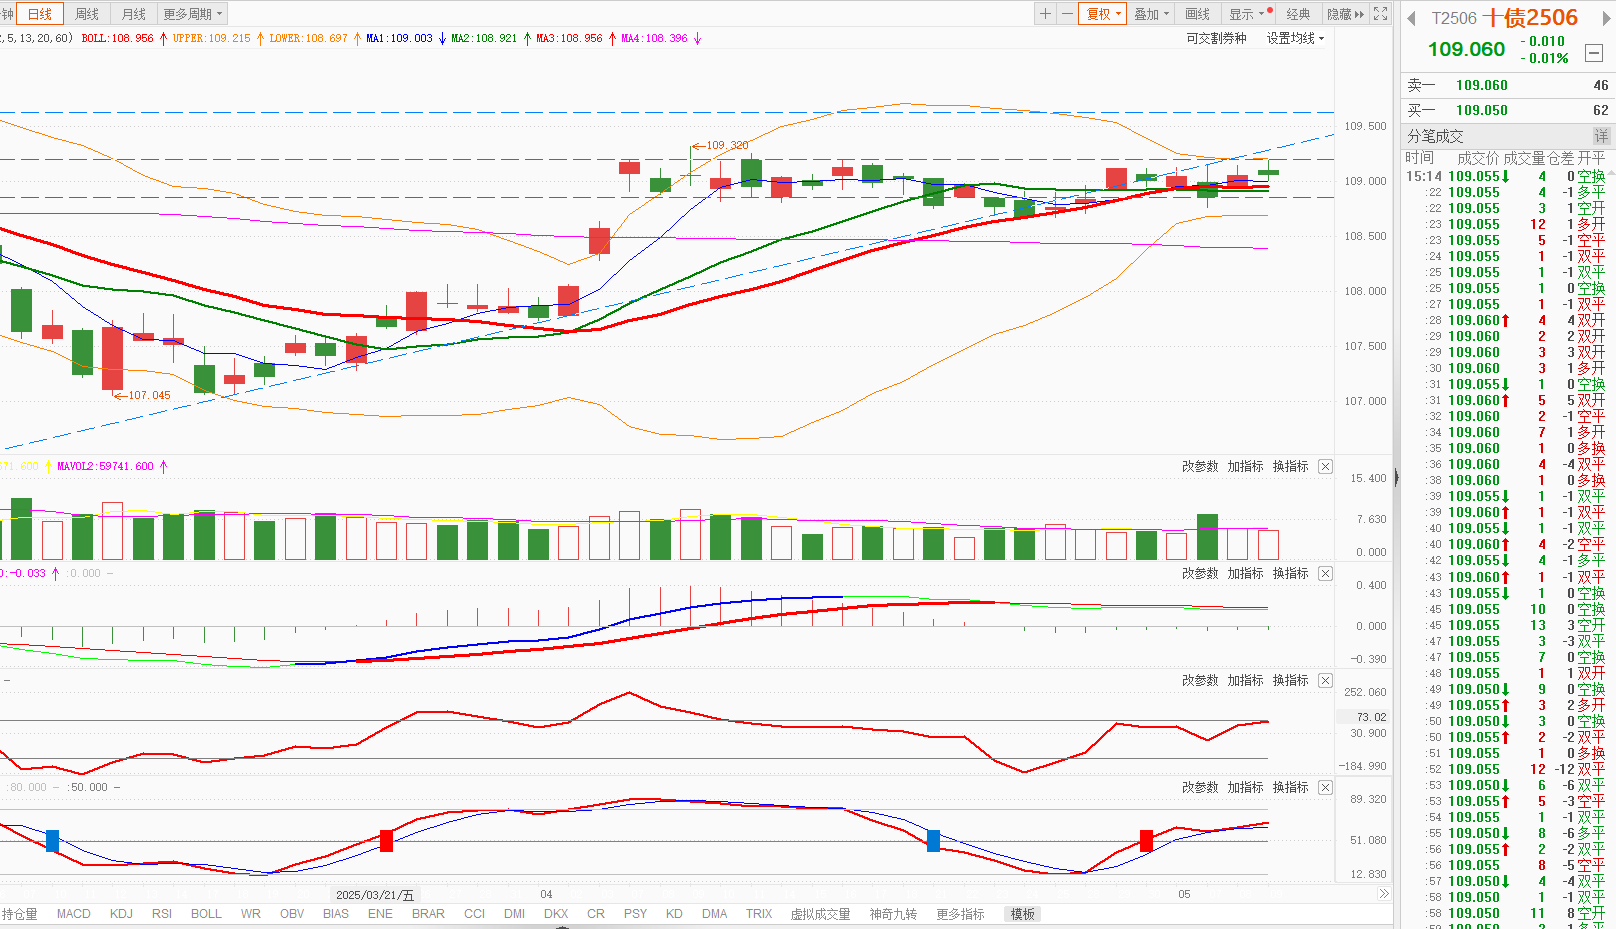Select CCI indicator tab

tap(475, 914)
